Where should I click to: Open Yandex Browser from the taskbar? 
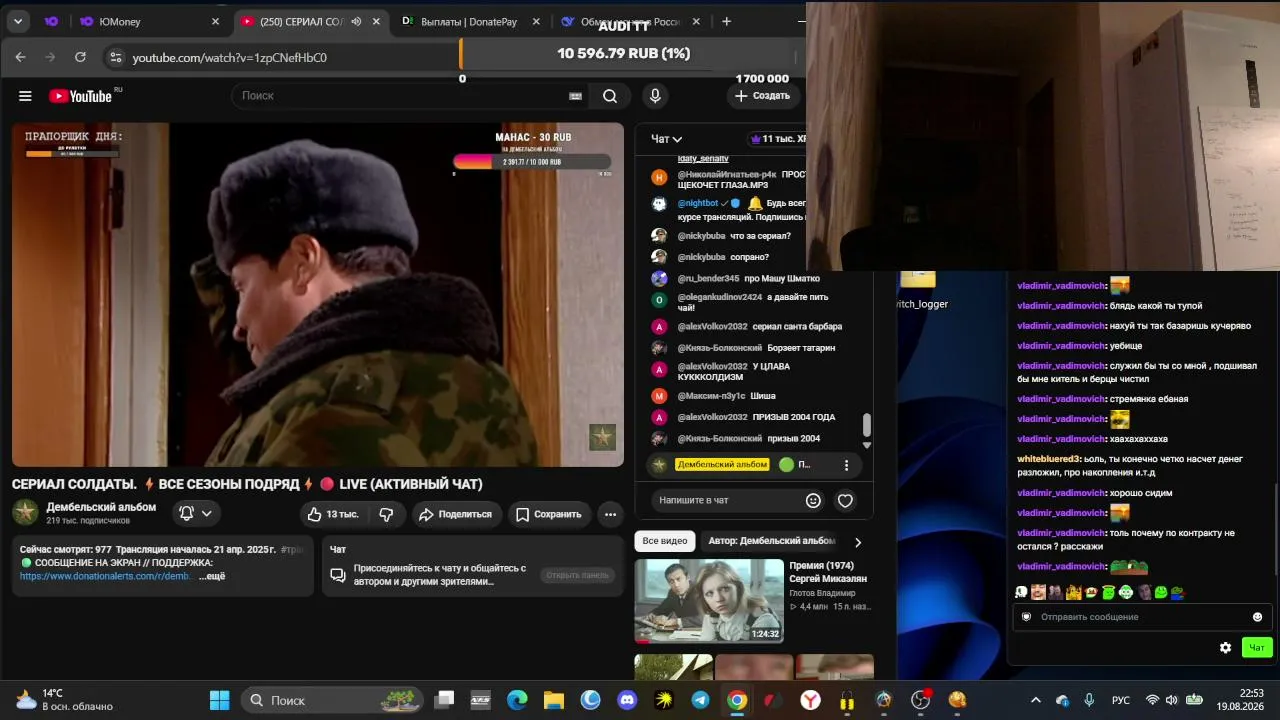pyautogui.click(x=810, y=700)
